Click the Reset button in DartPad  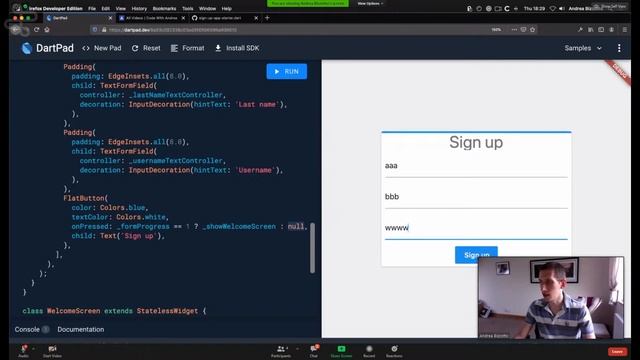146,48
